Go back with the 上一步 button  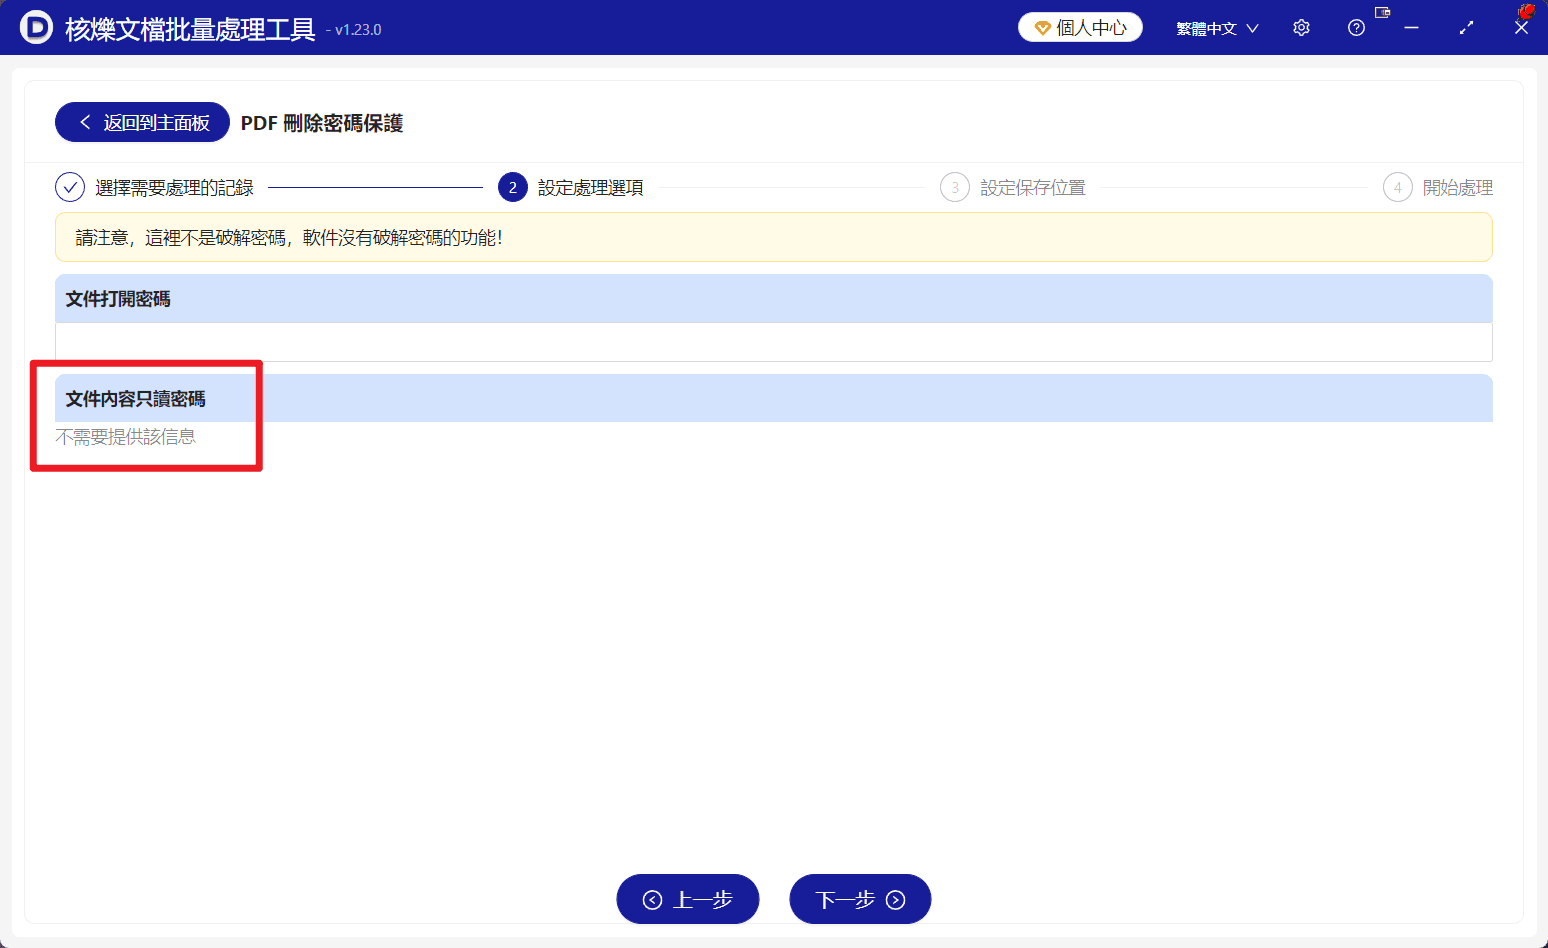click(x=688, y=899)
